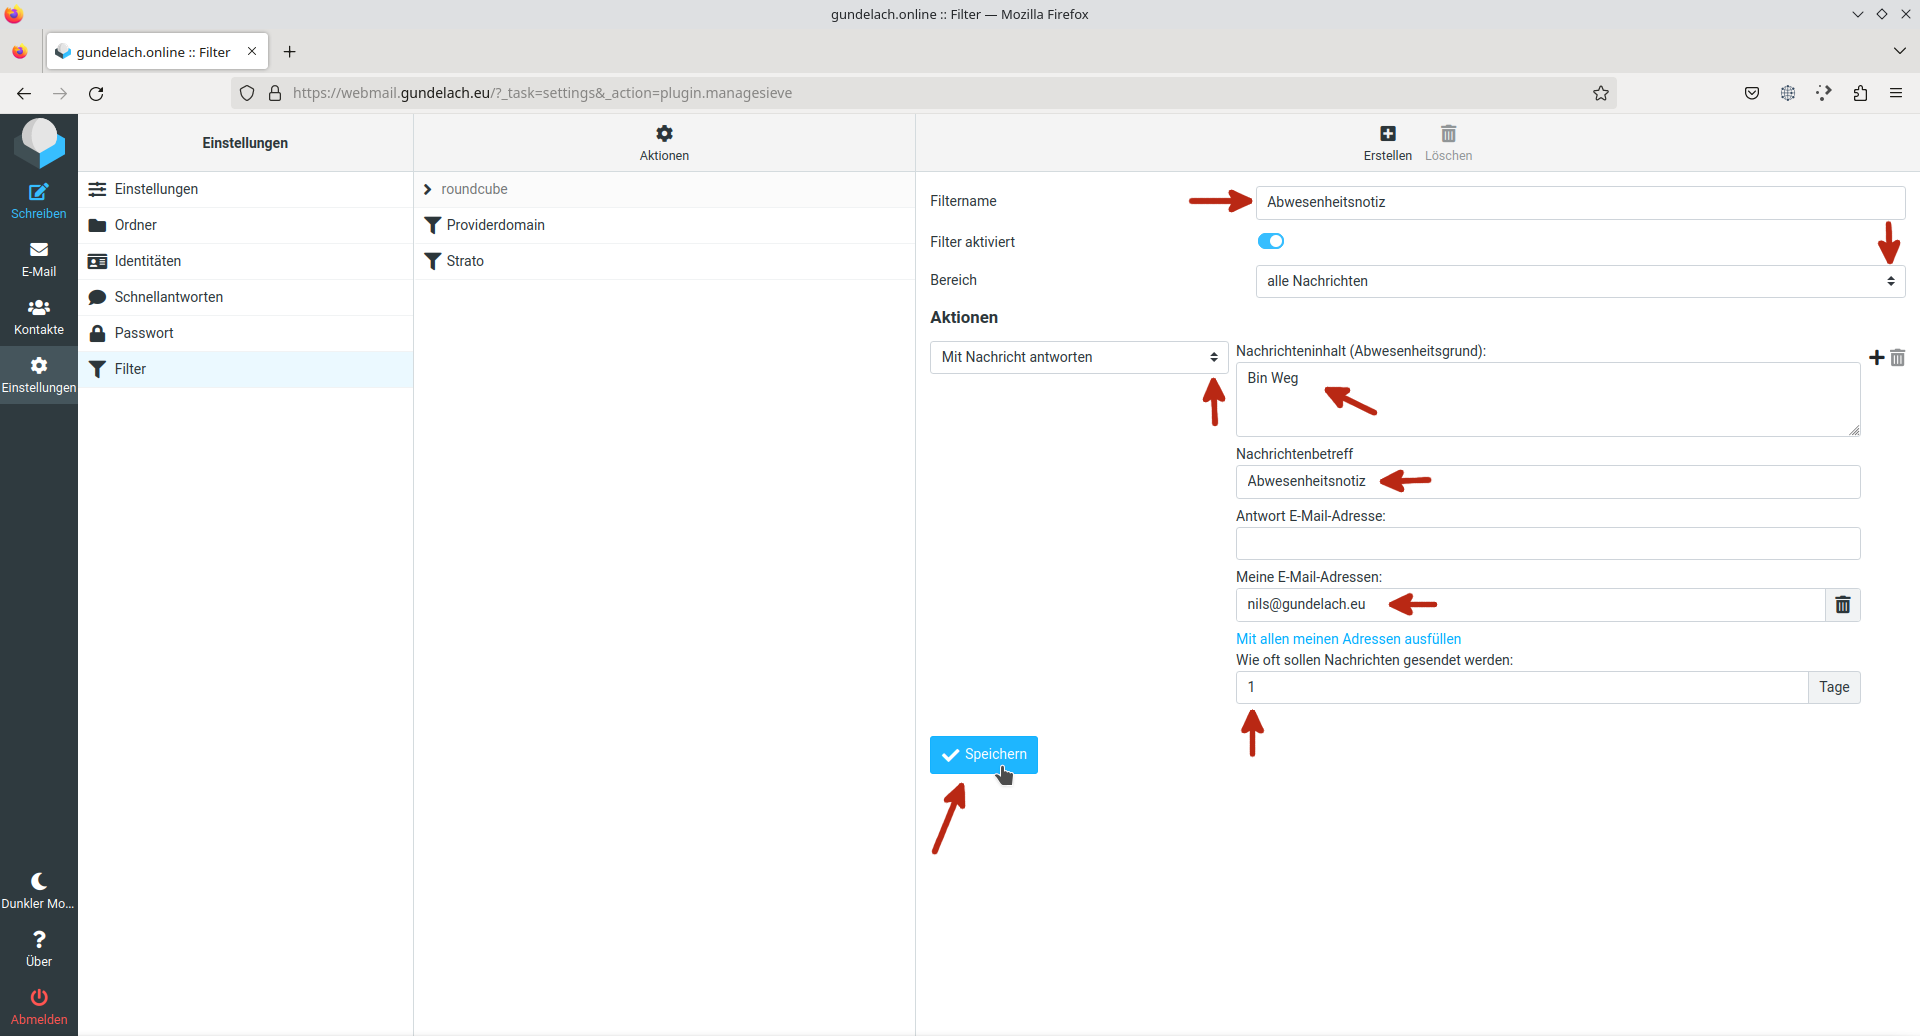Add another action with plus icon

(1876, 358)
